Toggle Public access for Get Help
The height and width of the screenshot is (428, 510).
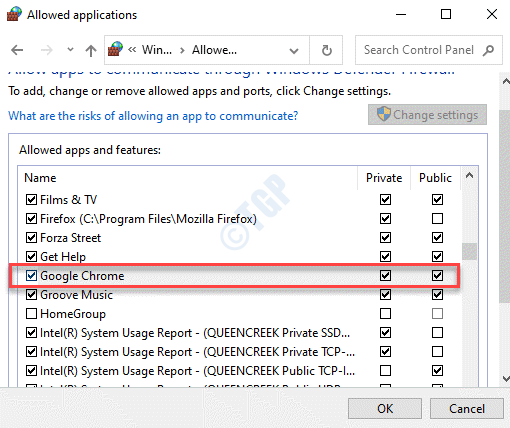[437, 257]
